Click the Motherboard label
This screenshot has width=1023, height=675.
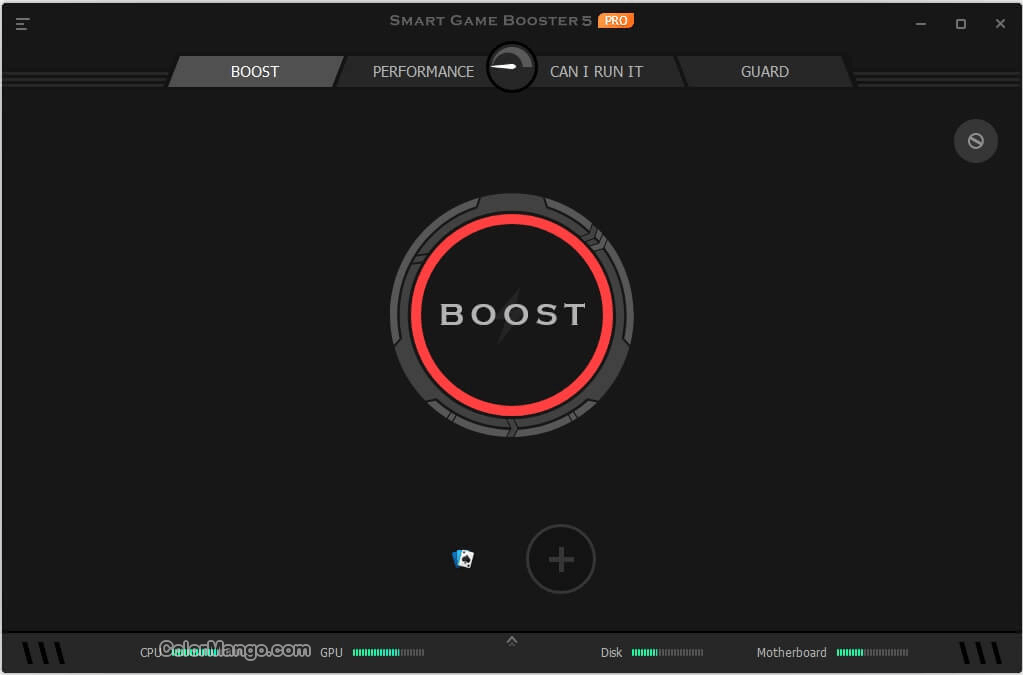(791, 652)
